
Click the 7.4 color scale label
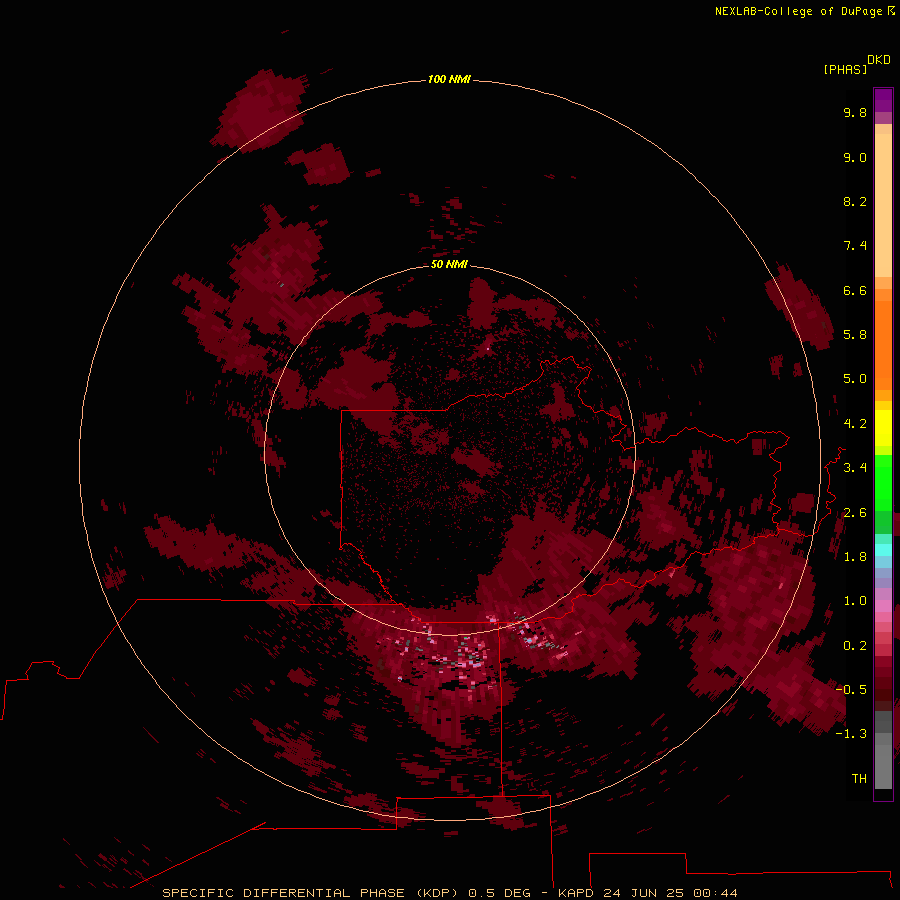click(x=855, y=246)
